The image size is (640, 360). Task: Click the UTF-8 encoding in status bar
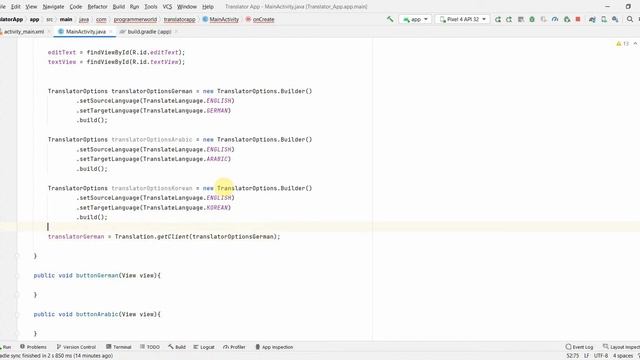click(x=601, y=356)
